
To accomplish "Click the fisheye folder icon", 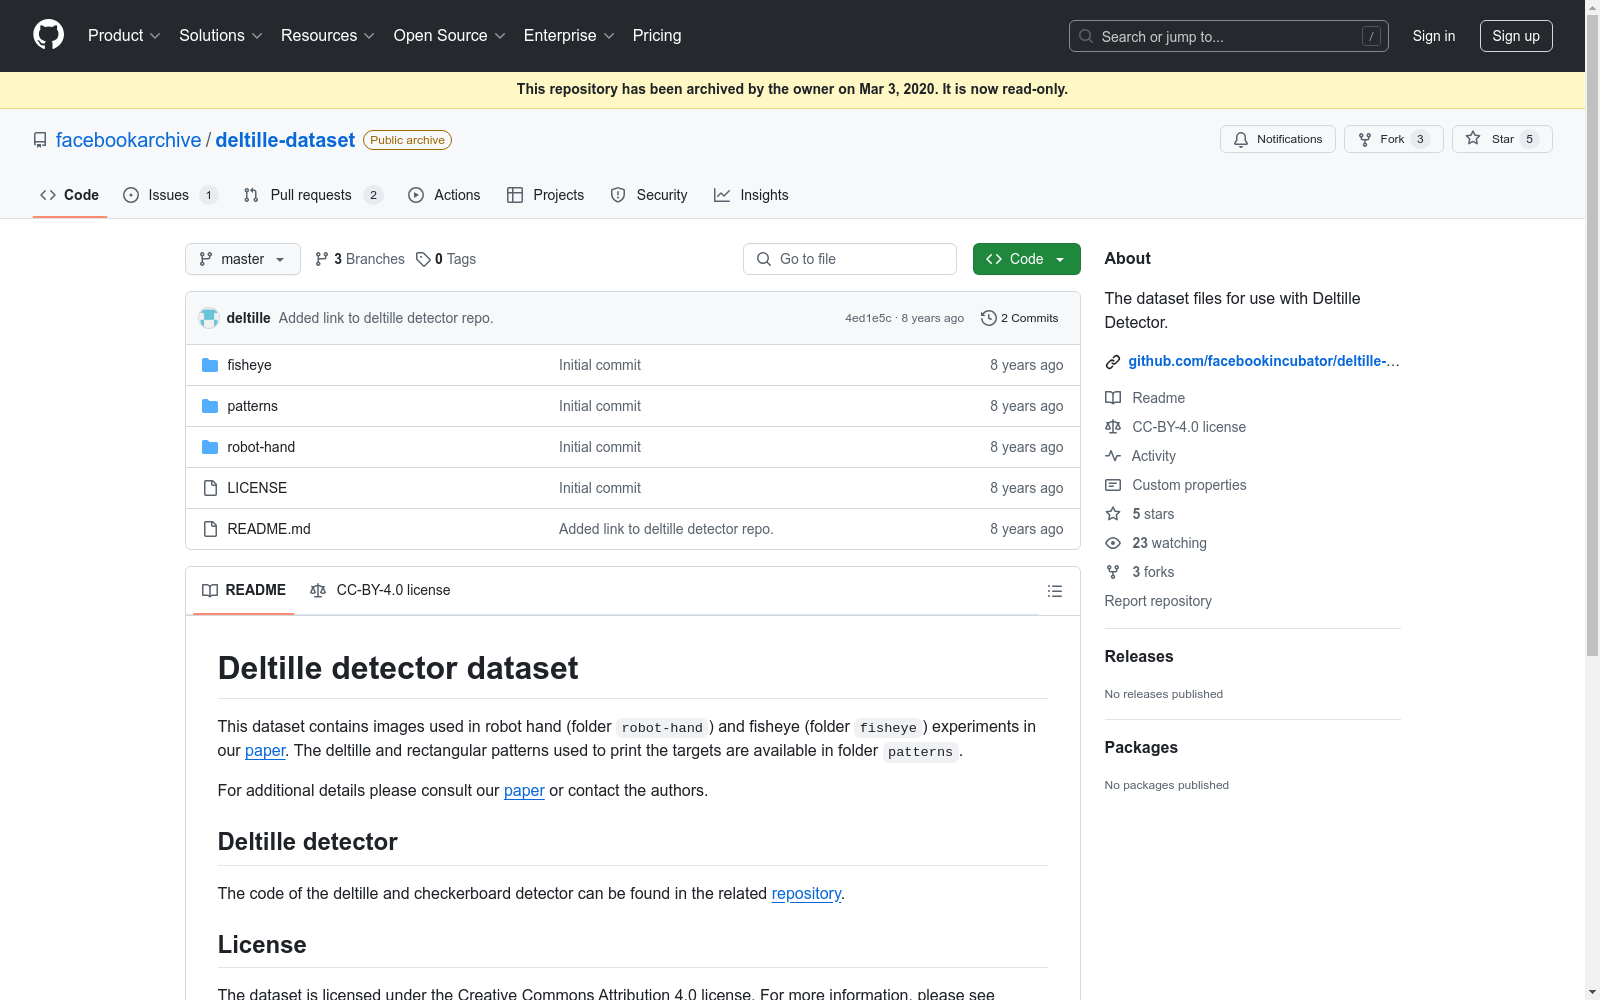I will 210,365.
